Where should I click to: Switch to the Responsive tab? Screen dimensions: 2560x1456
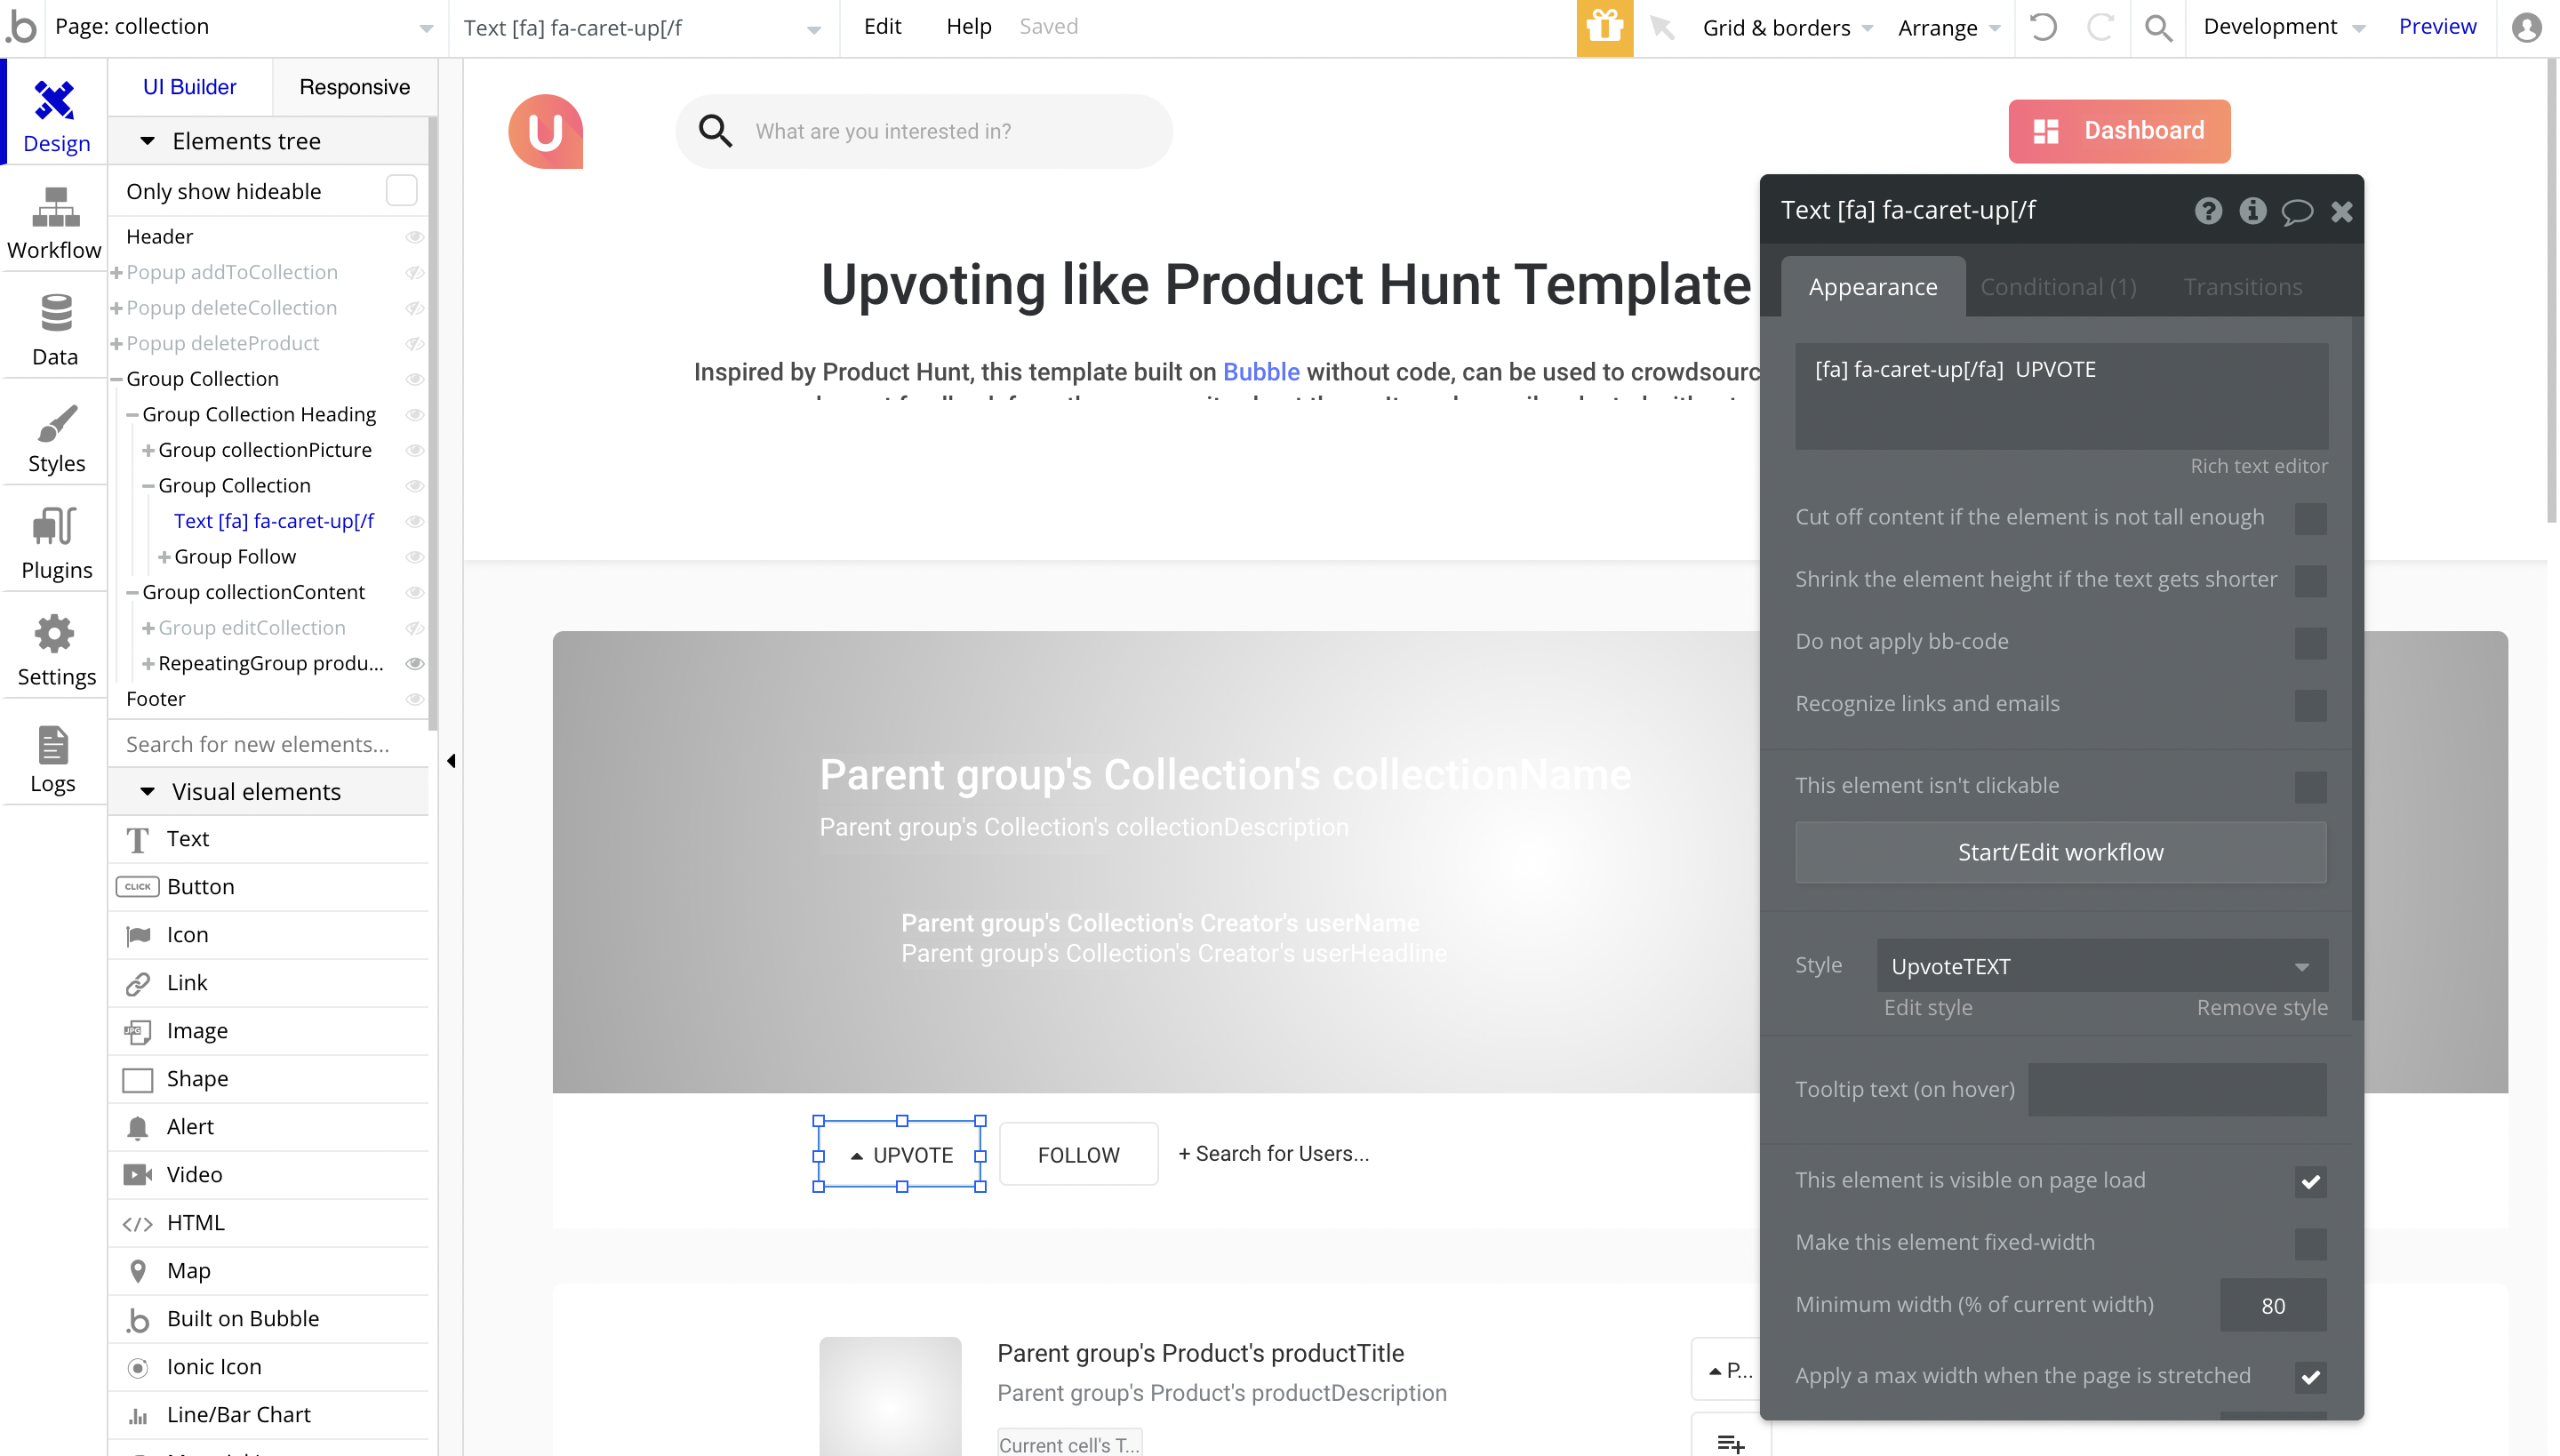click(354, 87)
